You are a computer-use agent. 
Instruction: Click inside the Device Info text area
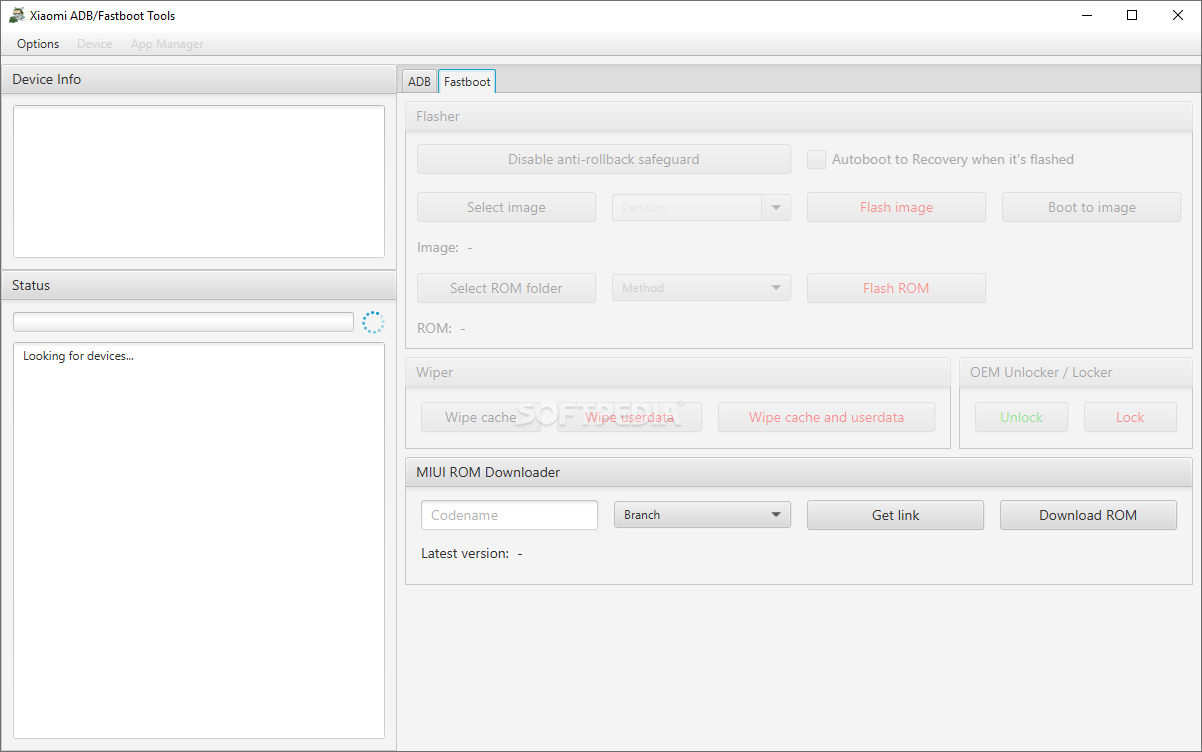pyautogui.click(x=199, y=182)
